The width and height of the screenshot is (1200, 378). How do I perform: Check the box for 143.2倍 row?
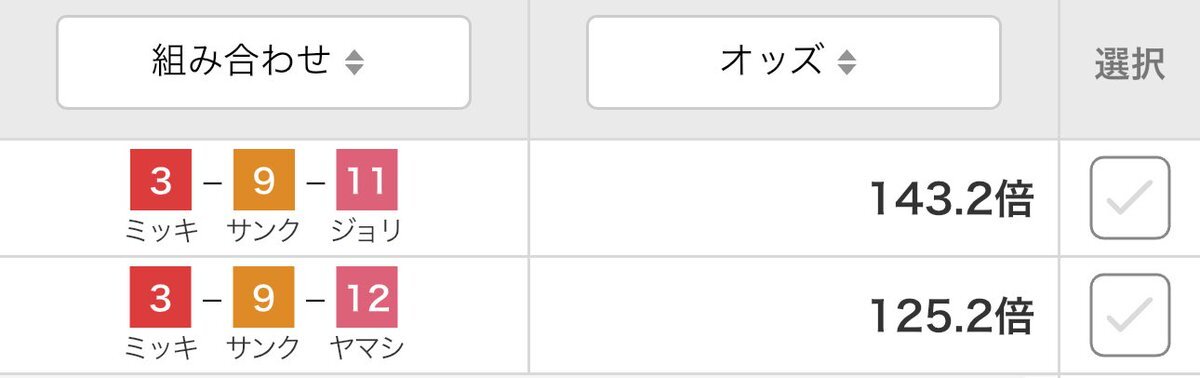pyautogui.click(x=1130, y=198)
